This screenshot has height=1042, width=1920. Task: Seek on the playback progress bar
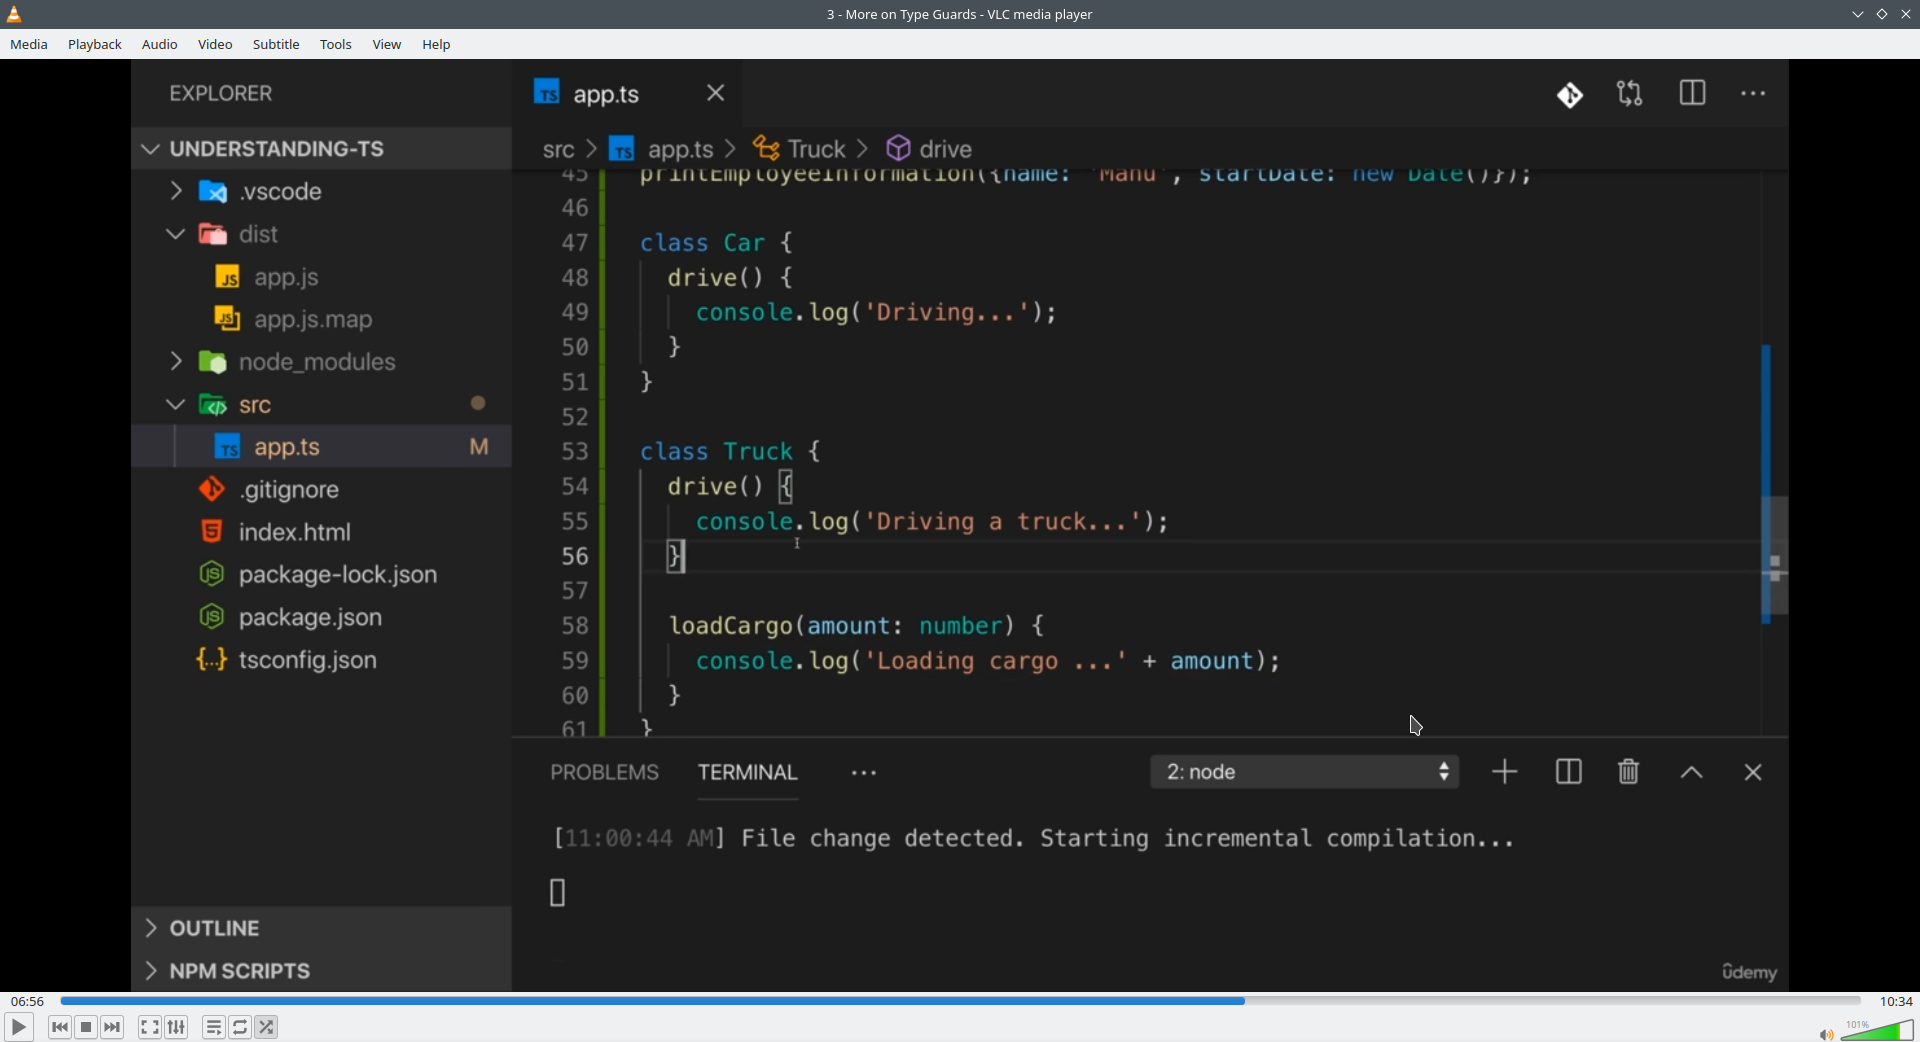pos(960,1001)
